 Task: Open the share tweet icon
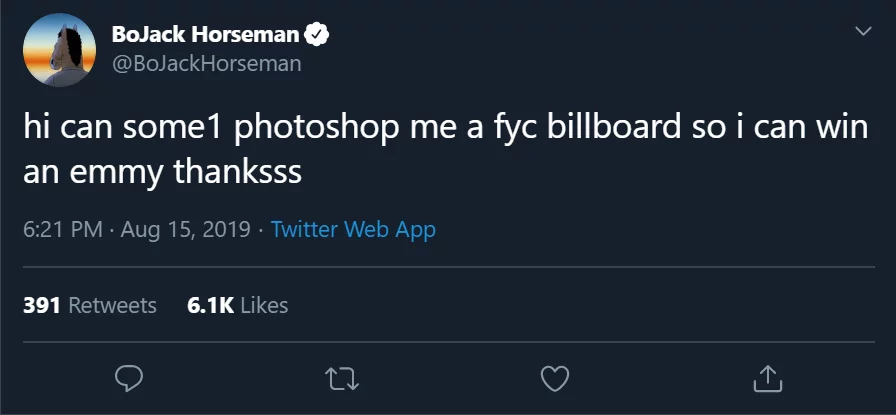(x=766, y=378)
